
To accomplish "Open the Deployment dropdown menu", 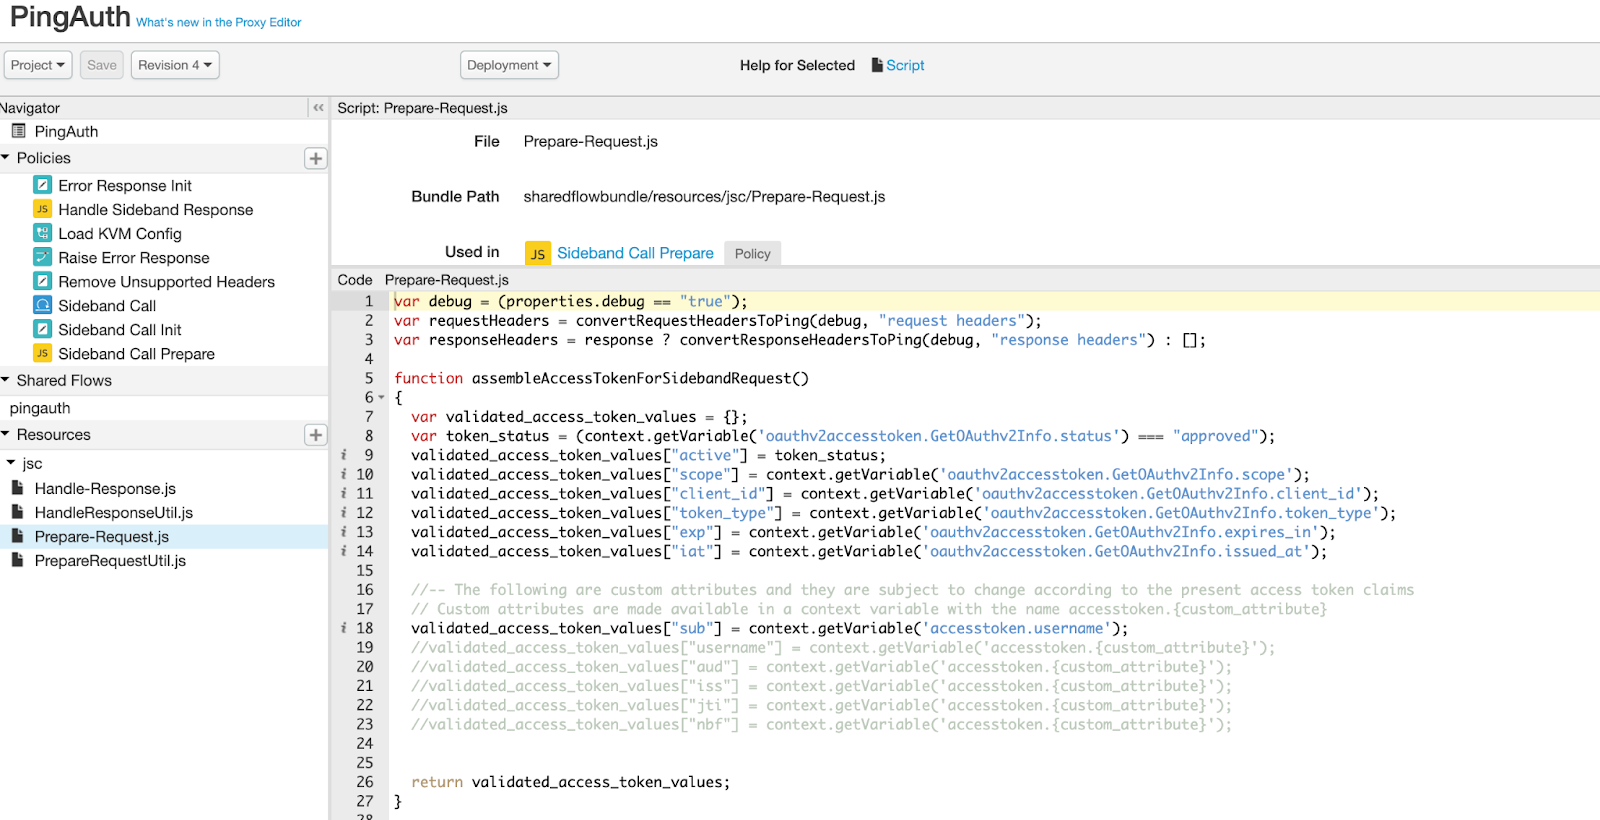I will click(509, 65).
